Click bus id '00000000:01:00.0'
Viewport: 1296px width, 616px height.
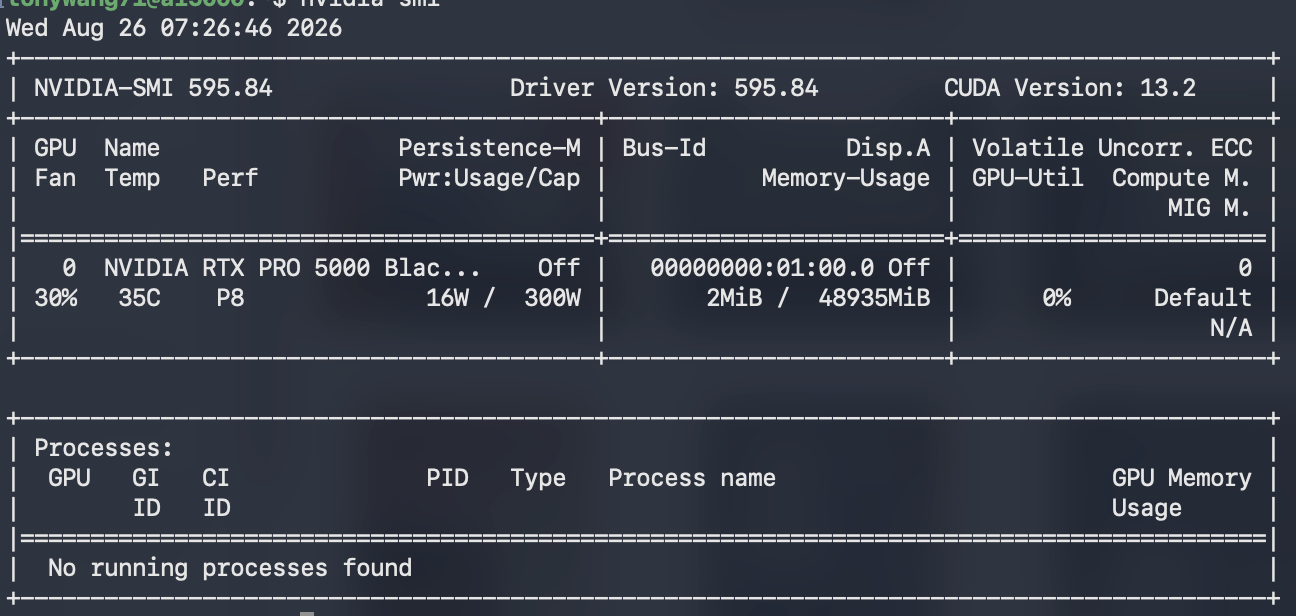(x=762, y=268)
